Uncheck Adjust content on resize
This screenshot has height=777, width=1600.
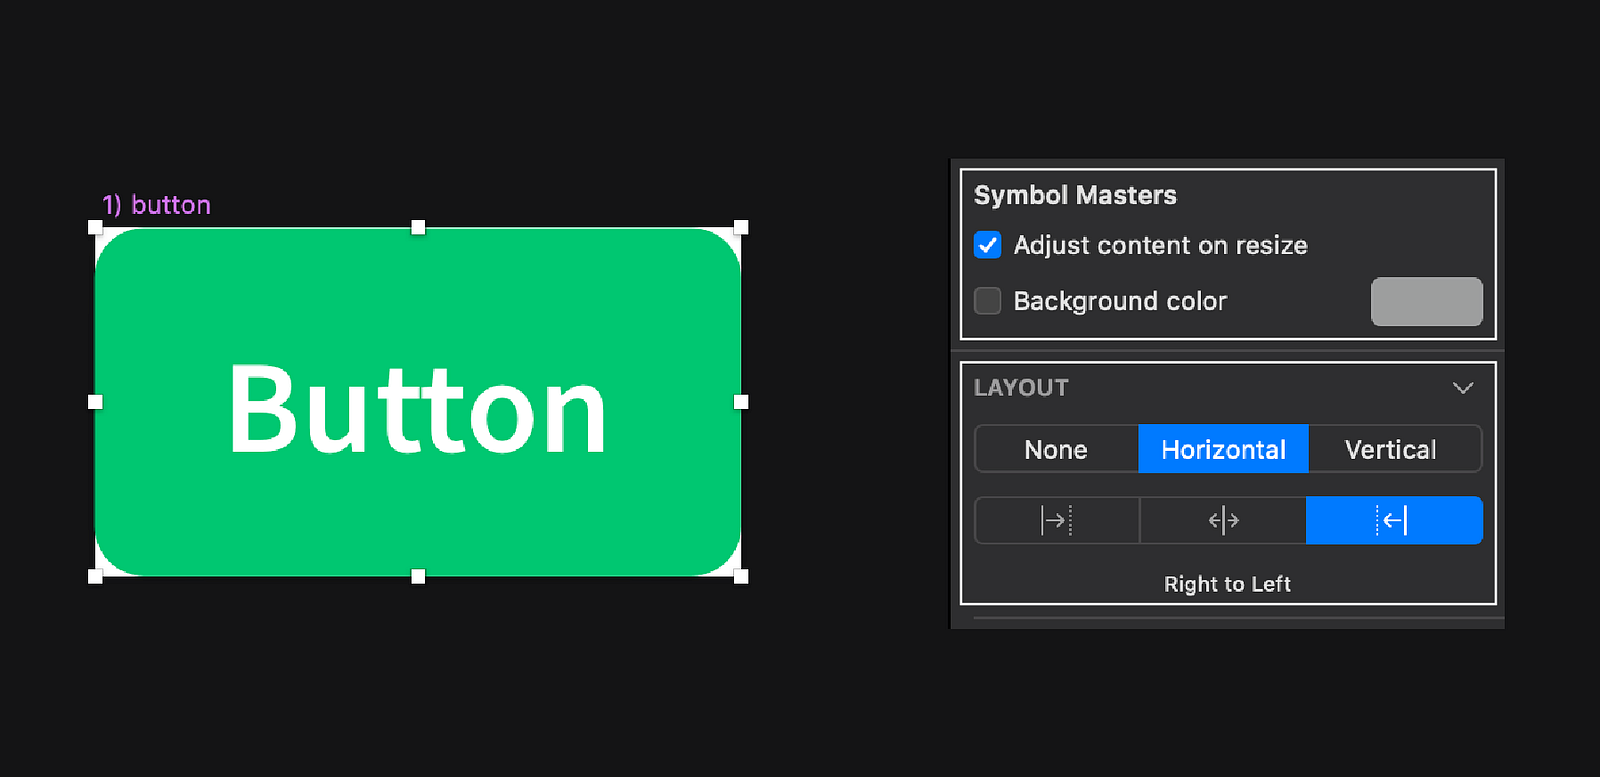tap(987, 245)
